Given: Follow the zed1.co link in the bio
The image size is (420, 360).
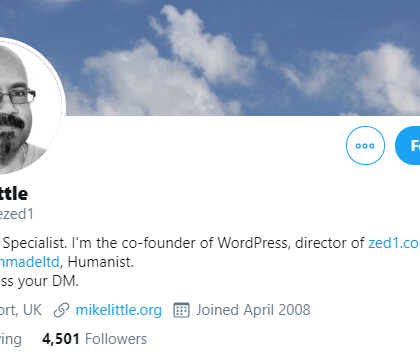Looking at the screenshot, I should pos(394,243).
